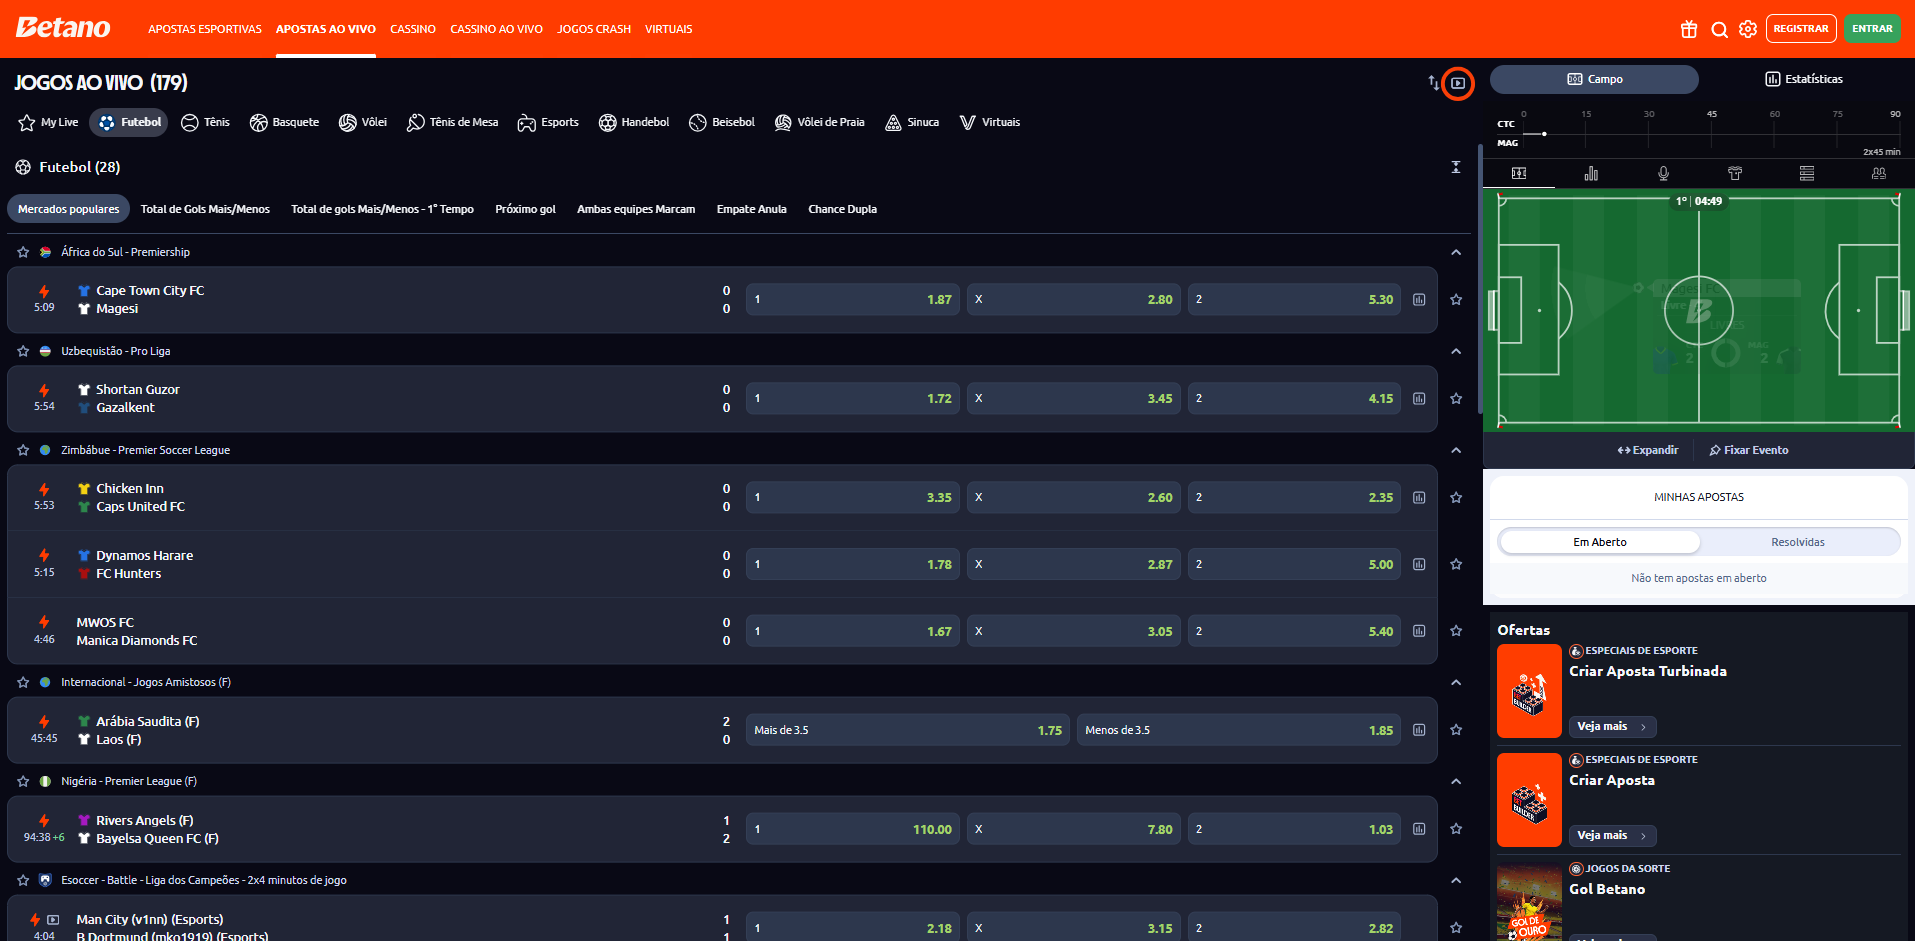1915x941 pixels.
Task: Open Jogos Crash menu item
Action: tap(594, 29)
